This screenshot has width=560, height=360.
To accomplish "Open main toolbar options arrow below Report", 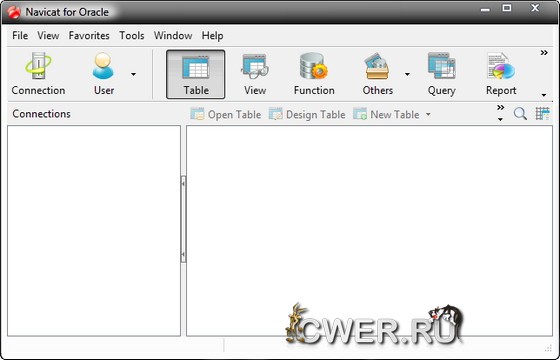I will tap(544, 95).
